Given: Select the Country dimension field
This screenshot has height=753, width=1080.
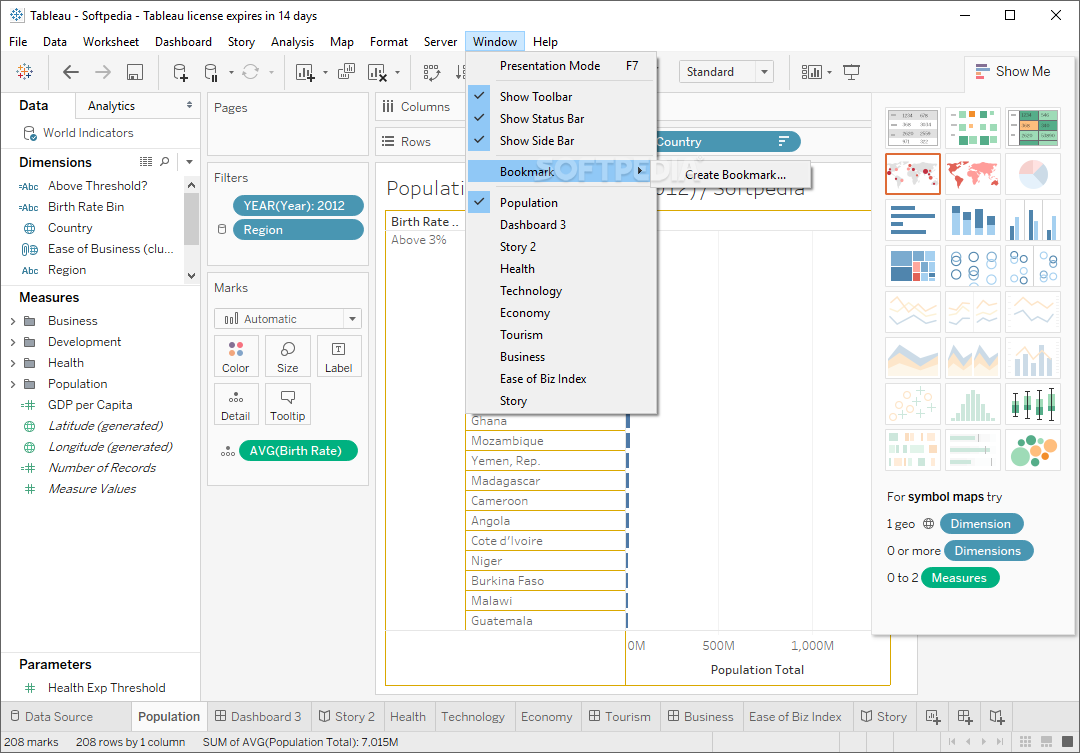Looking at the screenshot, I should point(70,228).
